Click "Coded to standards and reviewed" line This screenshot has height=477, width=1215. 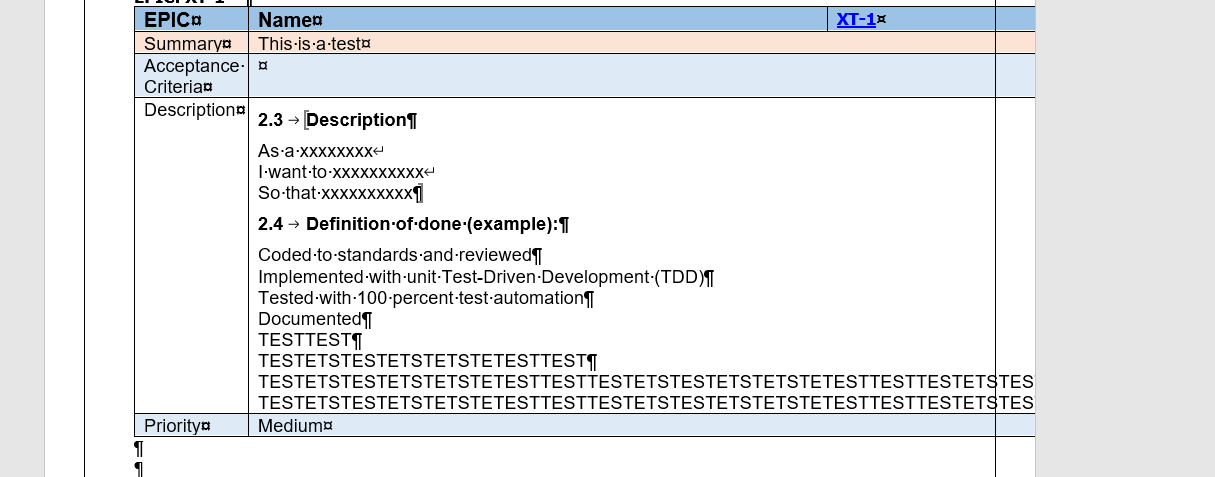(x=394, y=255)
